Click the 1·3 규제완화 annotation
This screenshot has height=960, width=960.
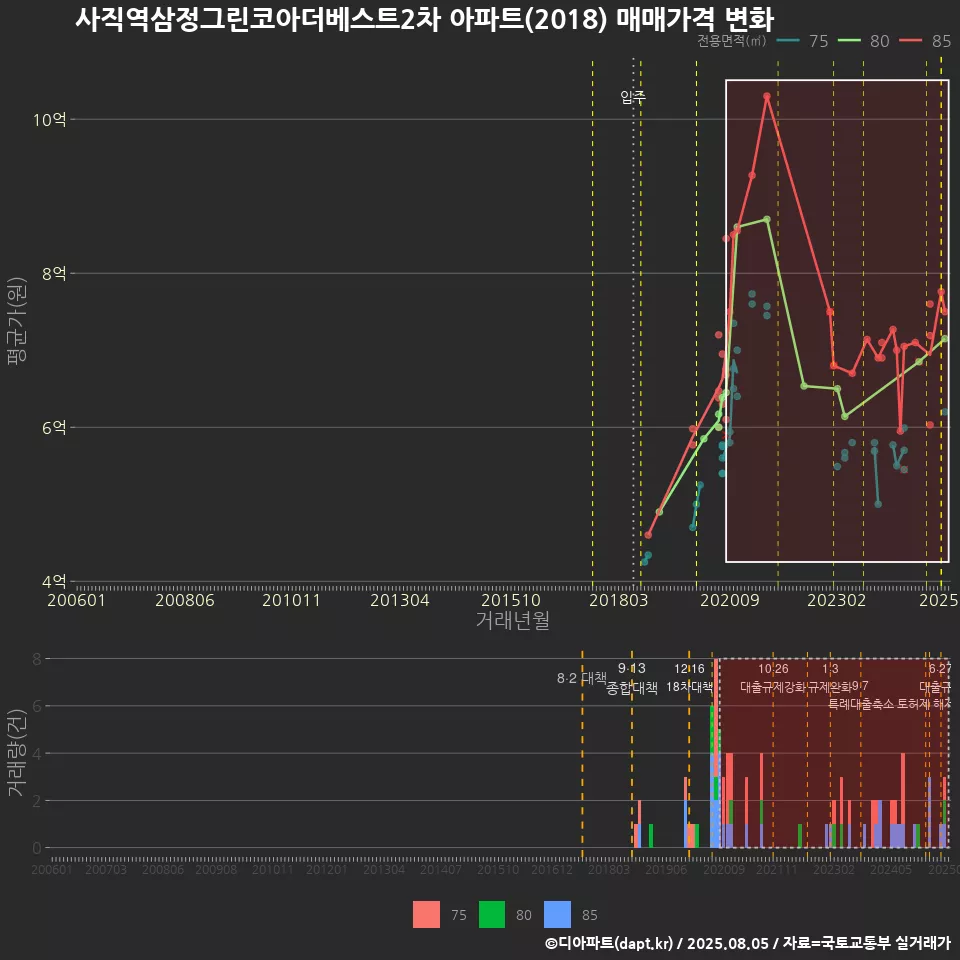click(x=830, y=678)
